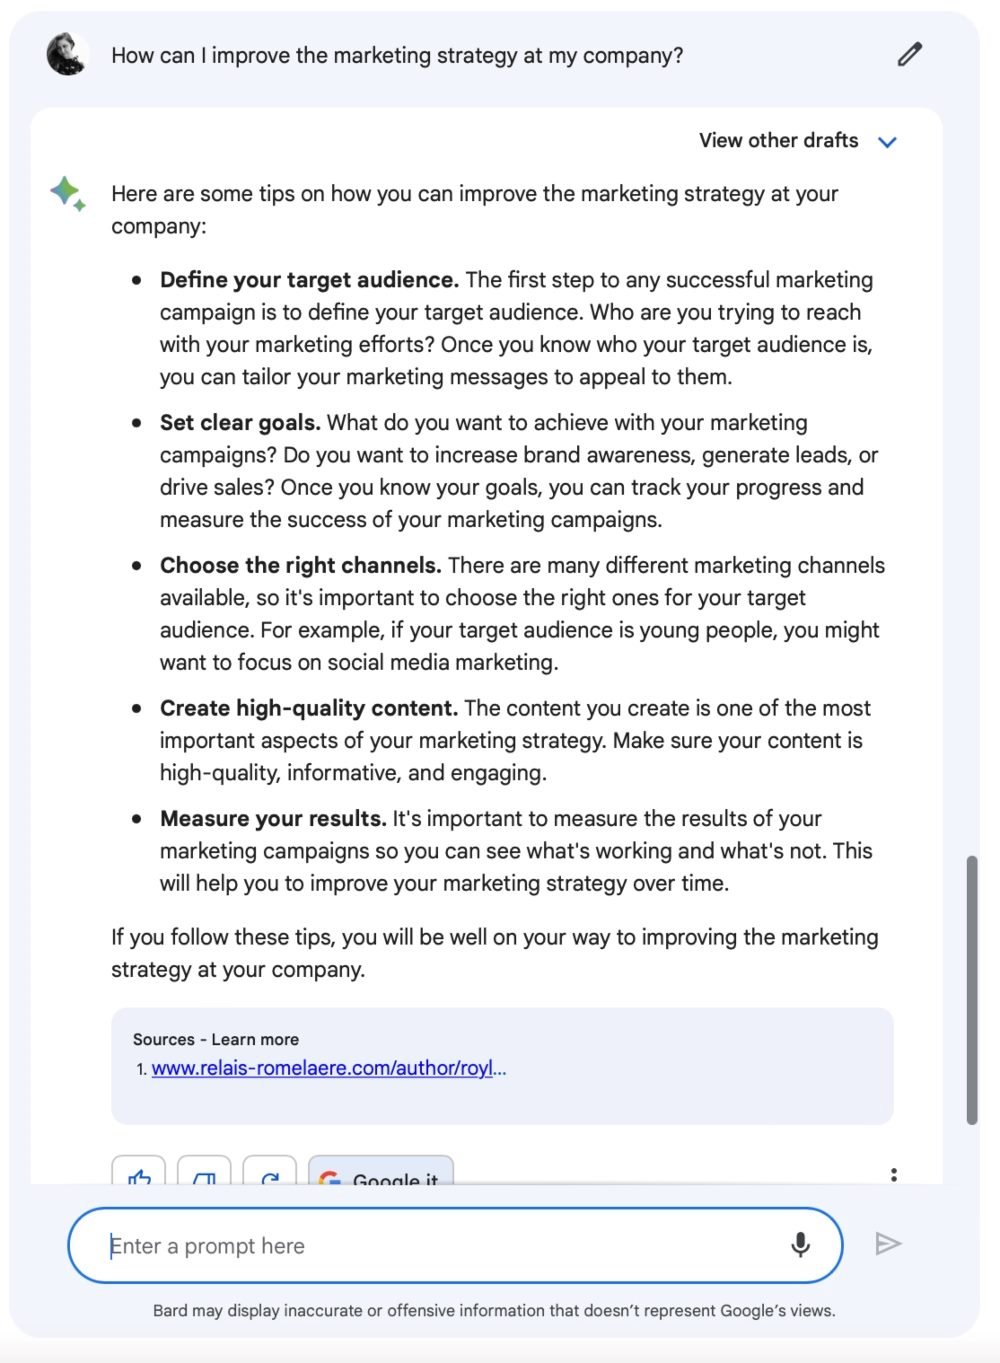Expand the View other drafts chevron
This screenshot has height=1363, width=1000.
887,142
